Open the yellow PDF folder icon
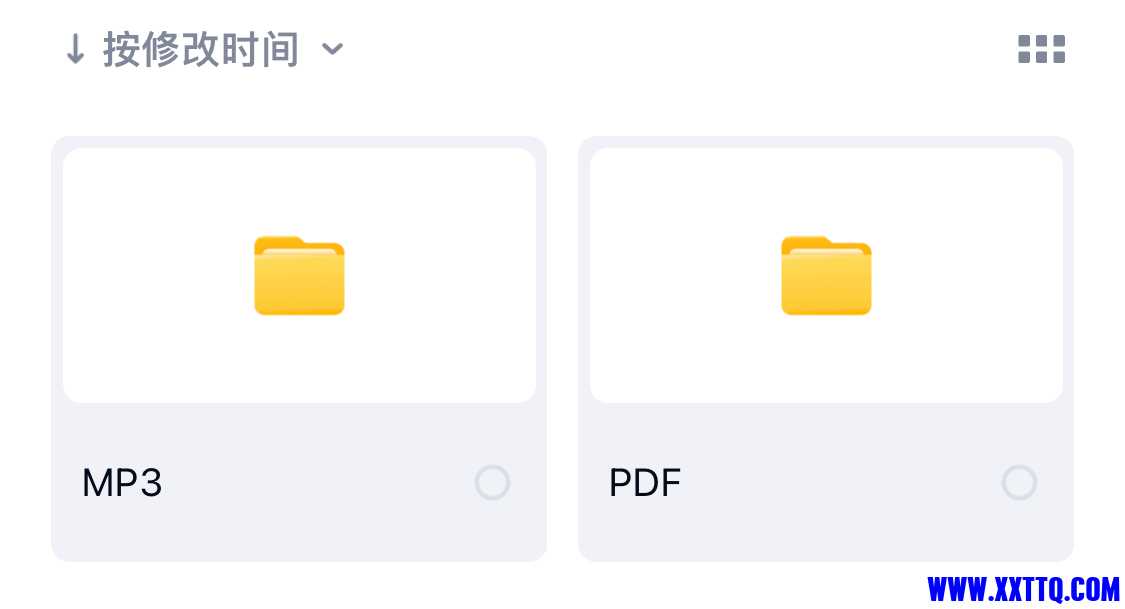 [826, 275]
